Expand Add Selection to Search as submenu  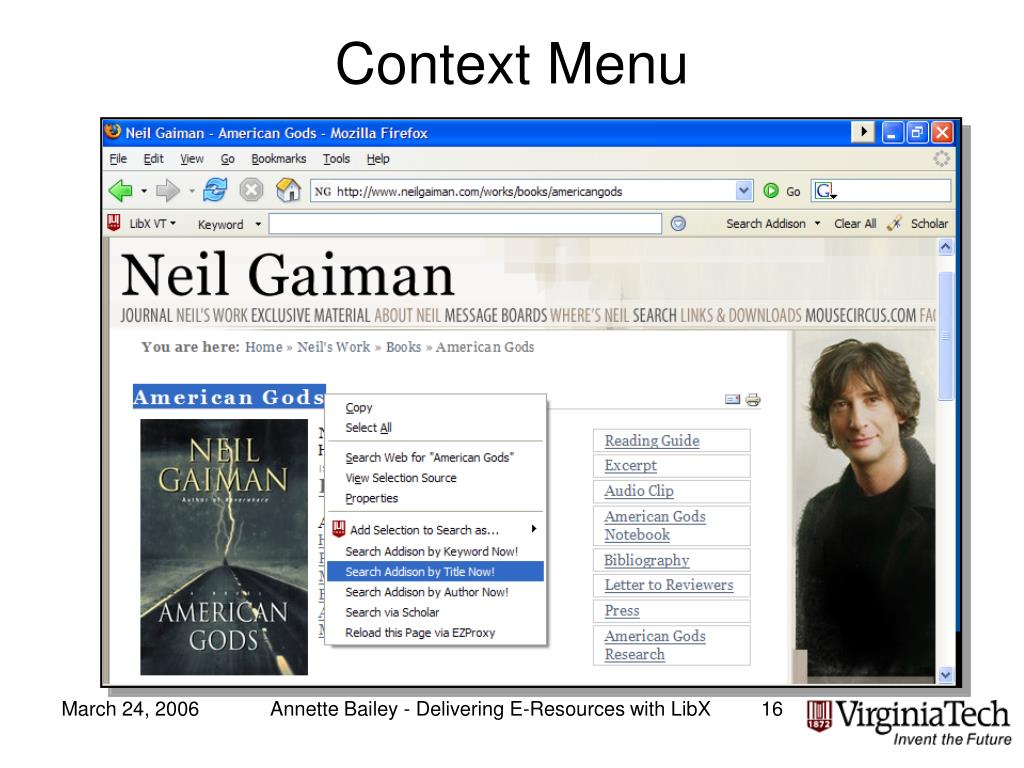click(x=534, y=529)
